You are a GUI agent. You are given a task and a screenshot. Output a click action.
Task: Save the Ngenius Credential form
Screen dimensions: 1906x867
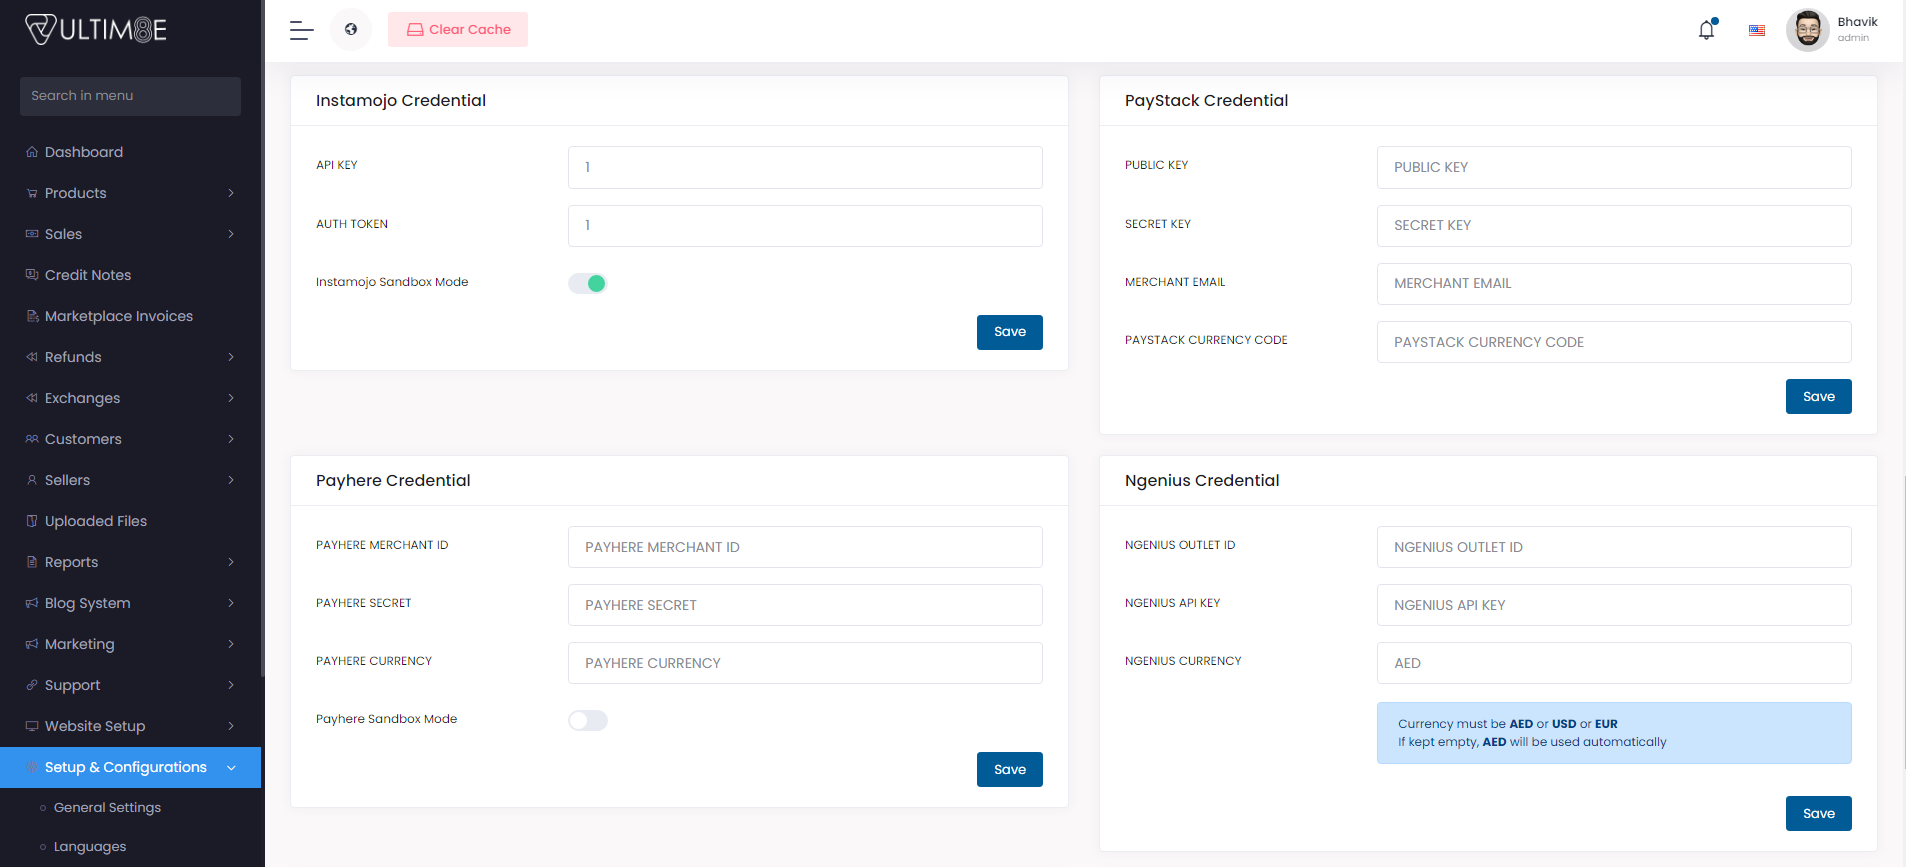pyautogui.click(x=1819, y=813)
